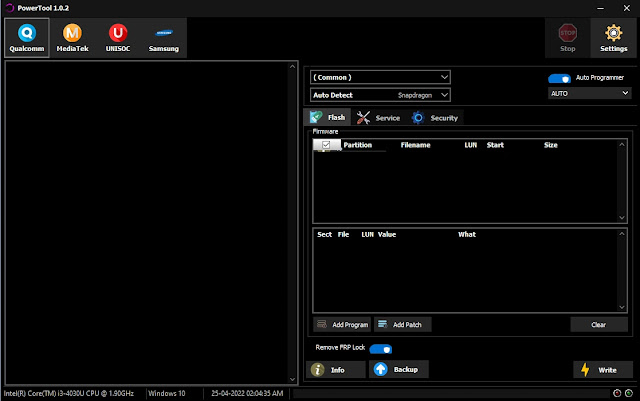Click the green round status icon in status bar
Screen dimensions: 640x401
click(629, 393)
